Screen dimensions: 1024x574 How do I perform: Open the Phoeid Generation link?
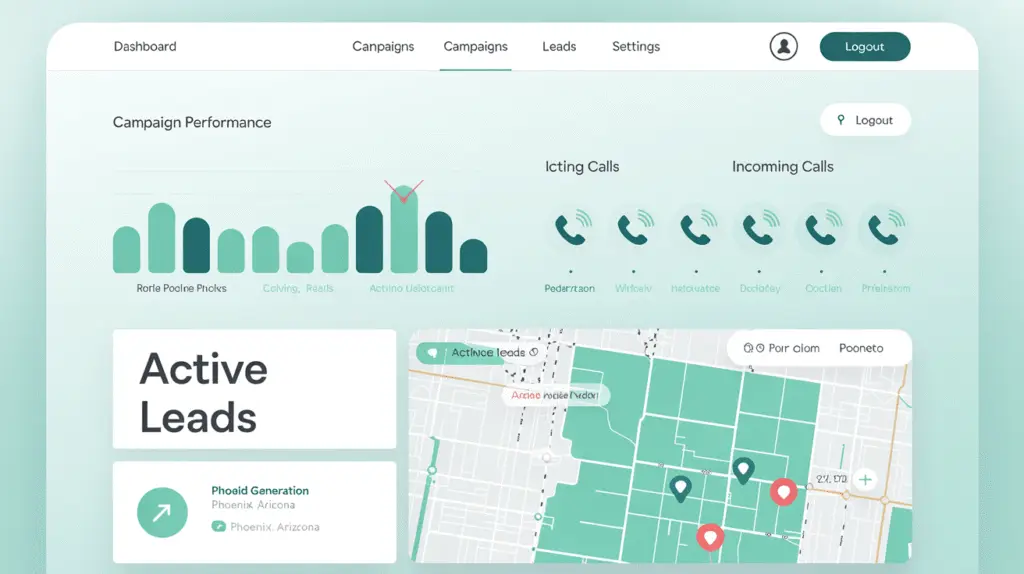point(260,490)
